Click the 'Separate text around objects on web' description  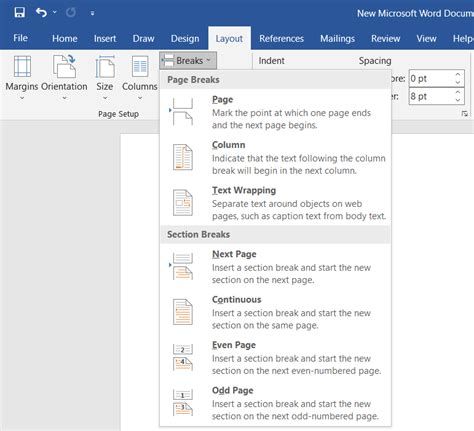point(287,204)
